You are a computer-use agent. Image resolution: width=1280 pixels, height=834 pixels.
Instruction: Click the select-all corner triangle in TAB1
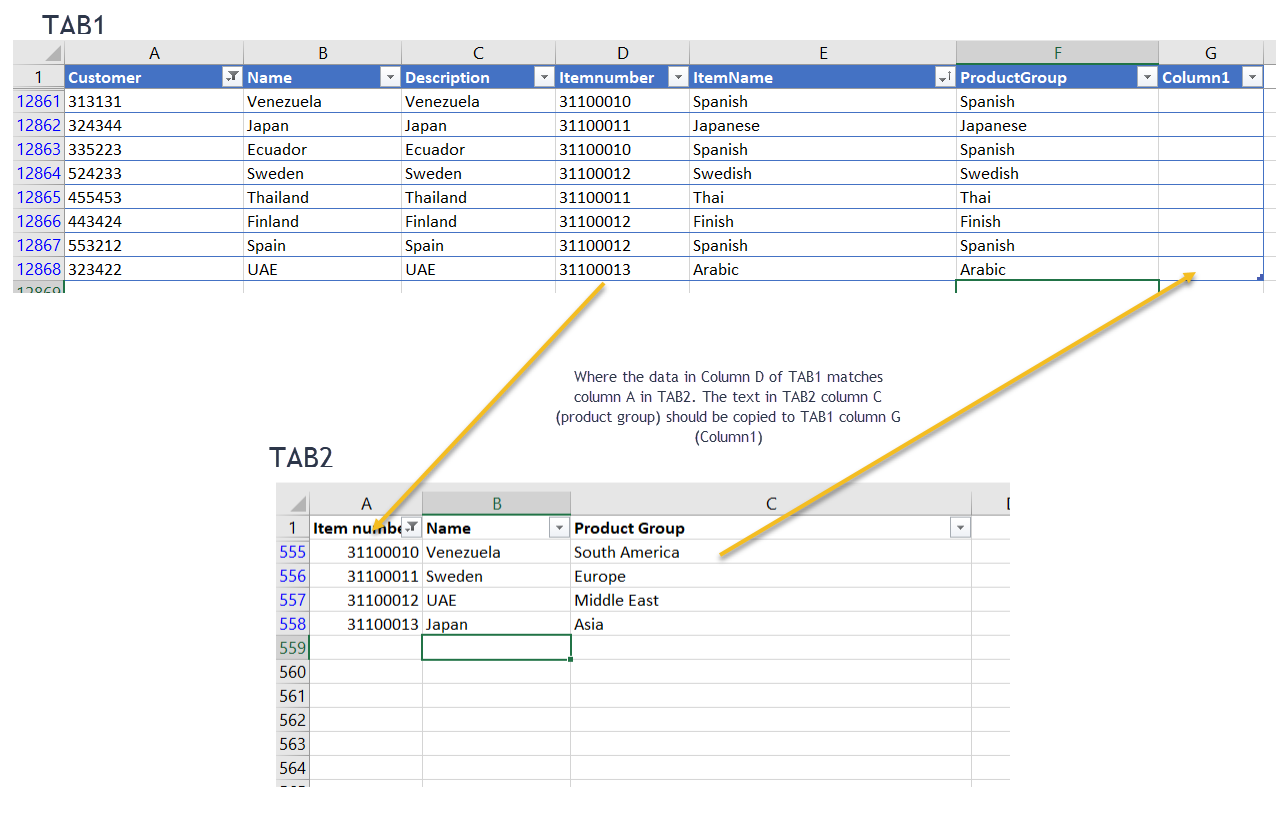coord(53,54)
